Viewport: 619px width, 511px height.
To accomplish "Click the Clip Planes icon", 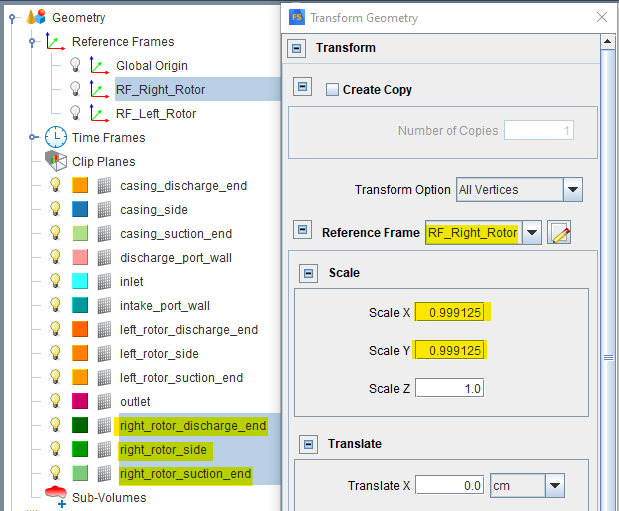I will pyautogui.click(x=56, y=161).
